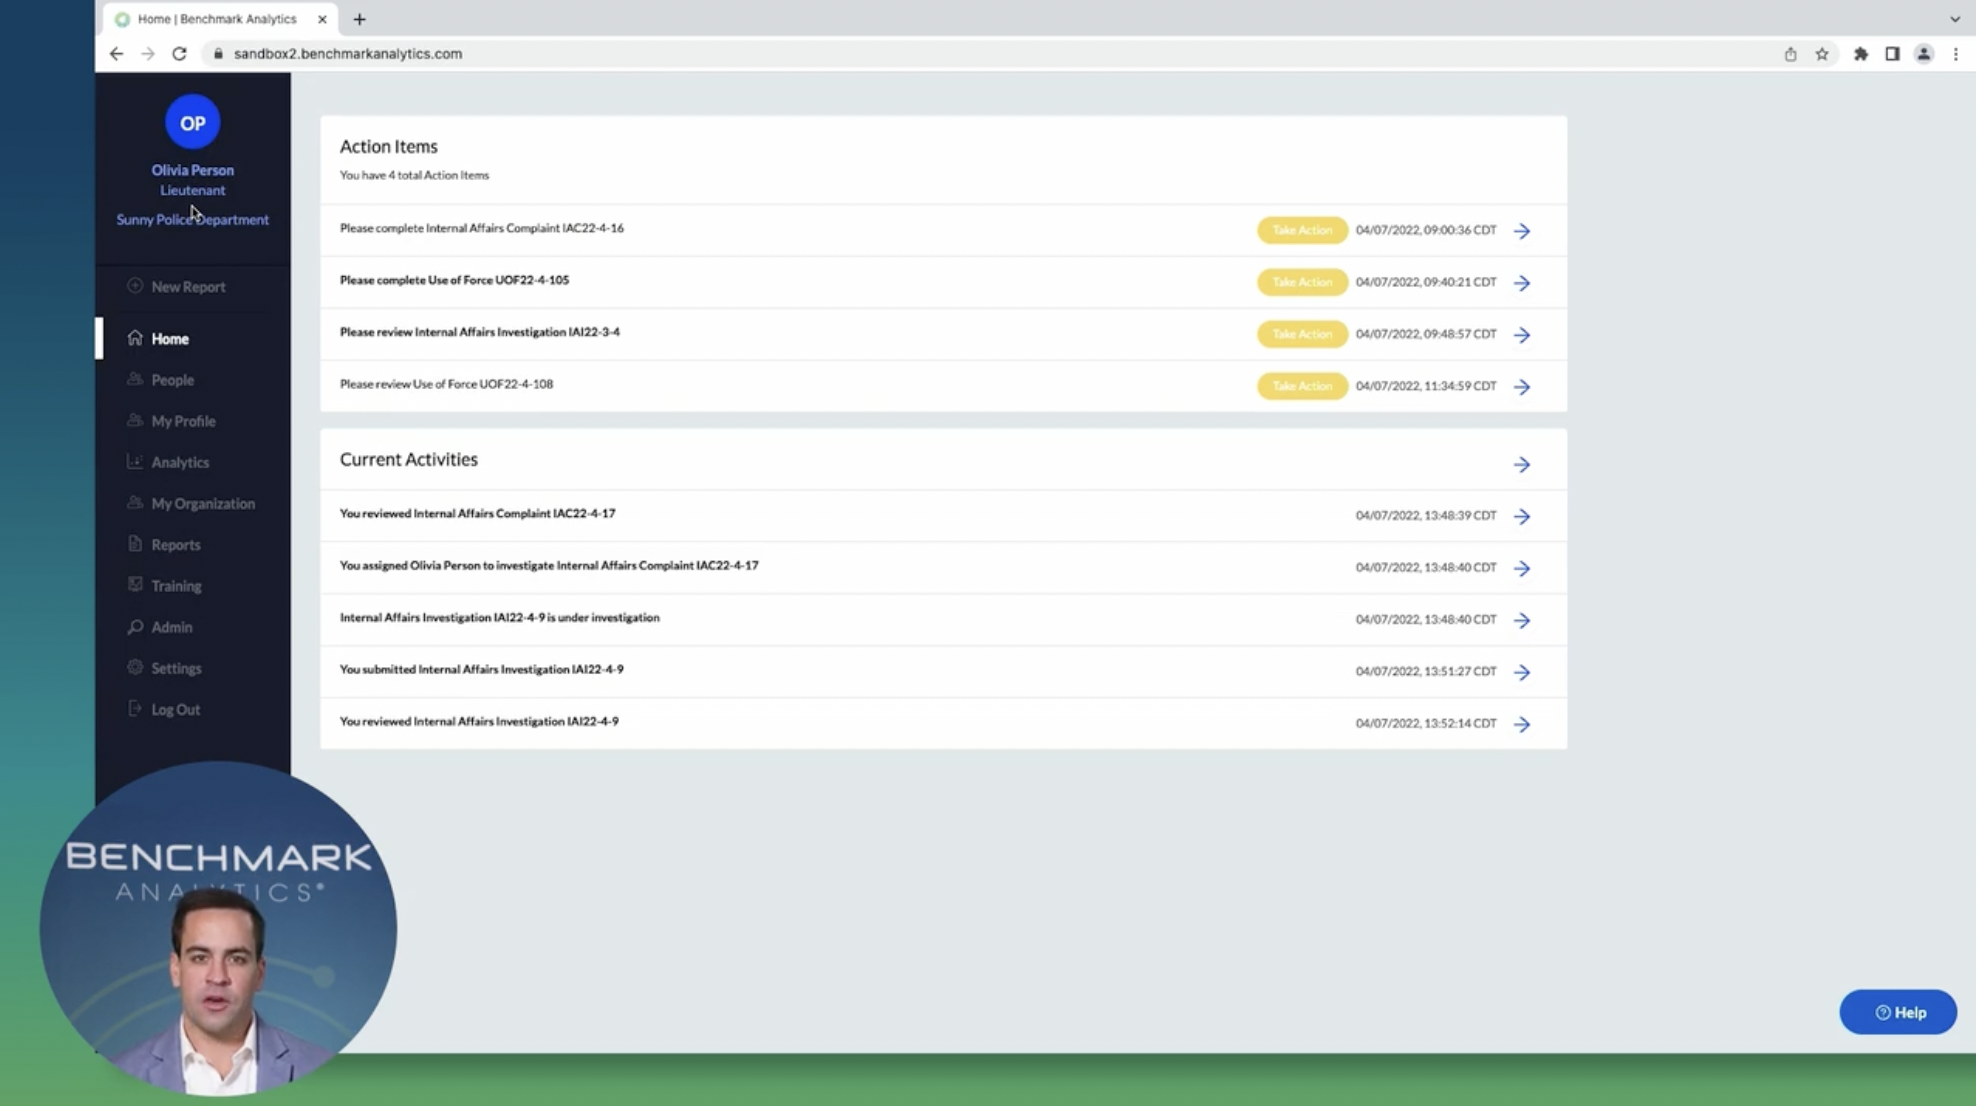
Task: Click the Olivia Person name
Action: (x=192, y=170)
